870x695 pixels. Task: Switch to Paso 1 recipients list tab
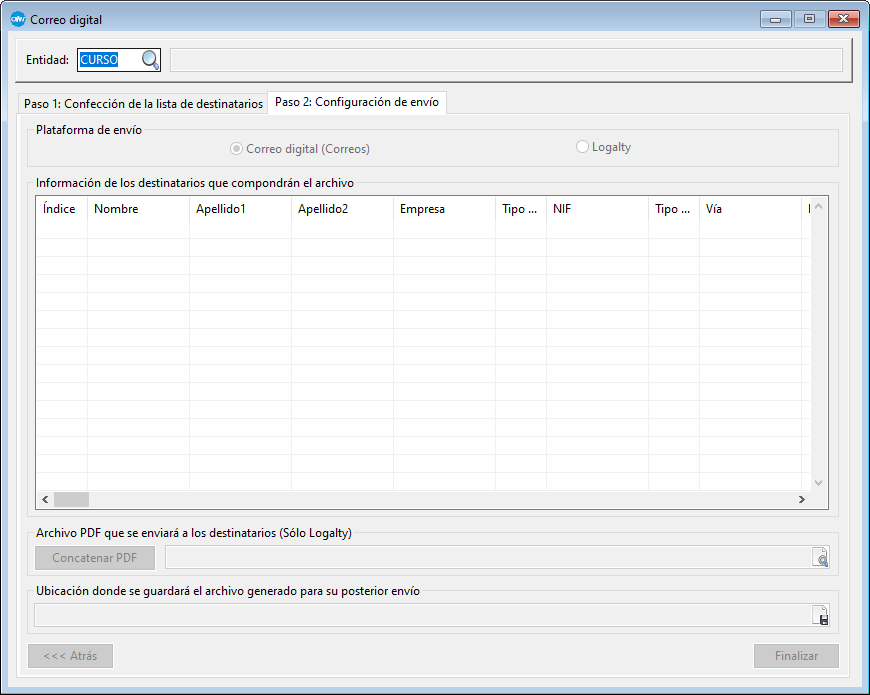click(x=143, y=103)
